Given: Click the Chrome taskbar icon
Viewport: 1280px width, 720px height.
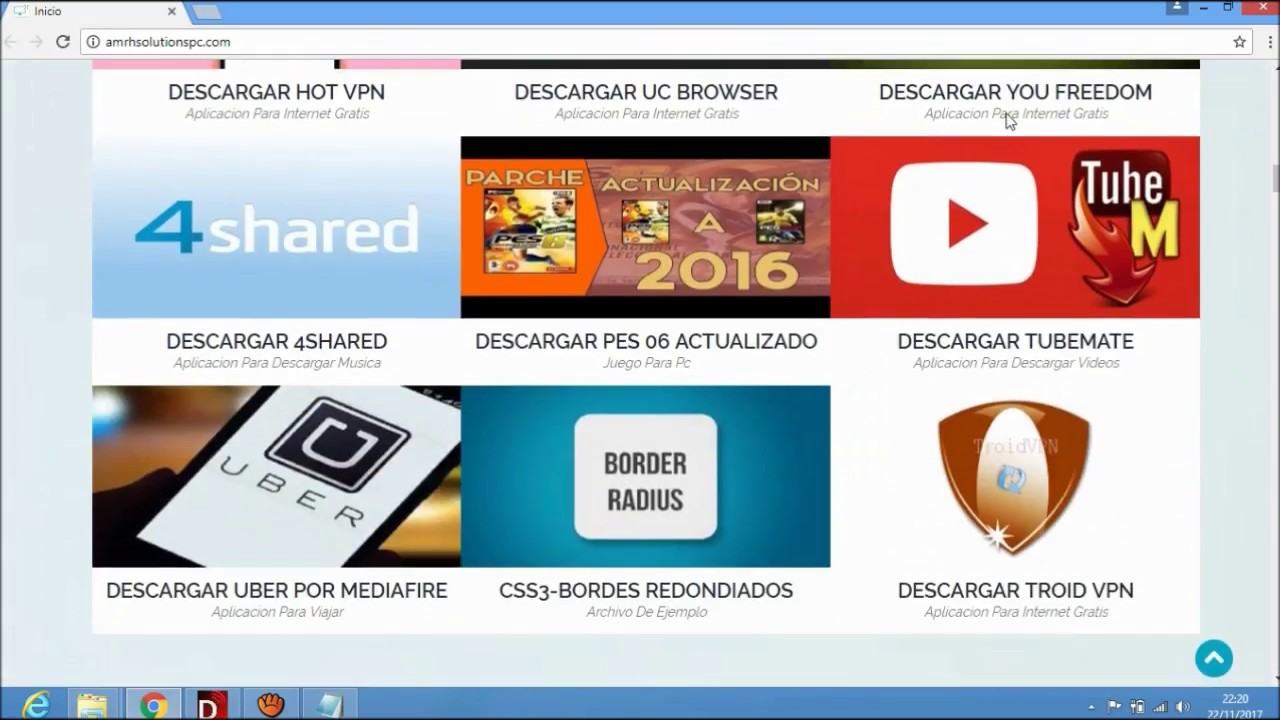Looking at the screenshot, I should click(153, 705).
